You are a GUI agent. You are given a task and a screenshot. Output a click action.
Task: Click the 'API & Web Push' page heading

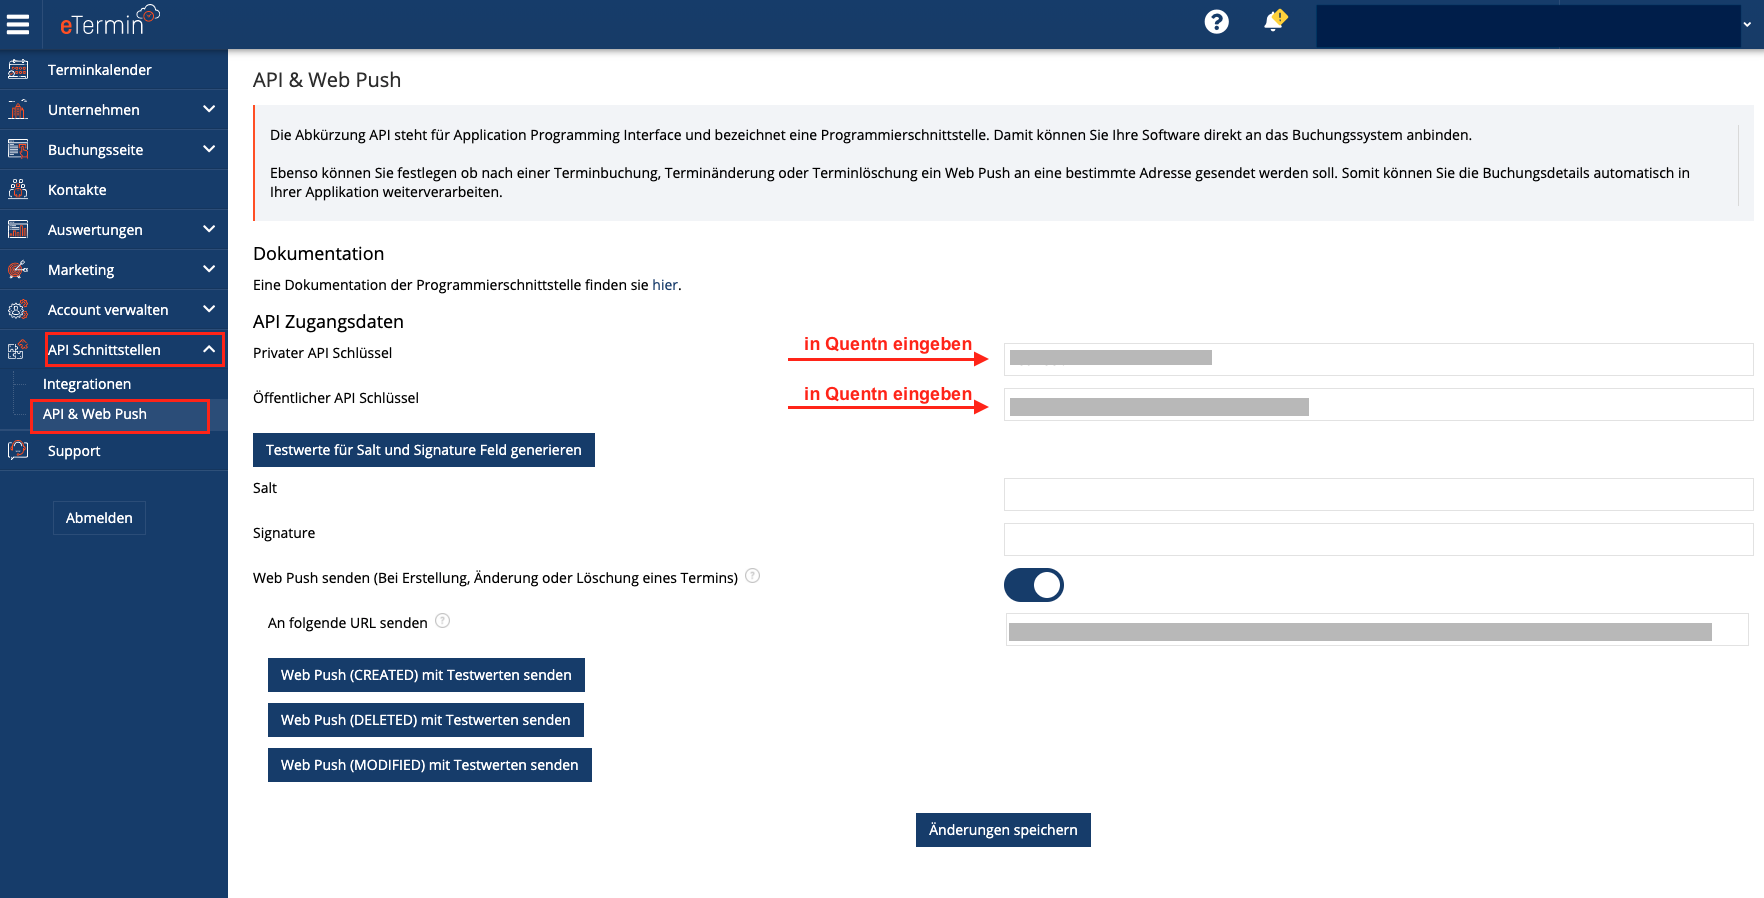coord(327,80)
